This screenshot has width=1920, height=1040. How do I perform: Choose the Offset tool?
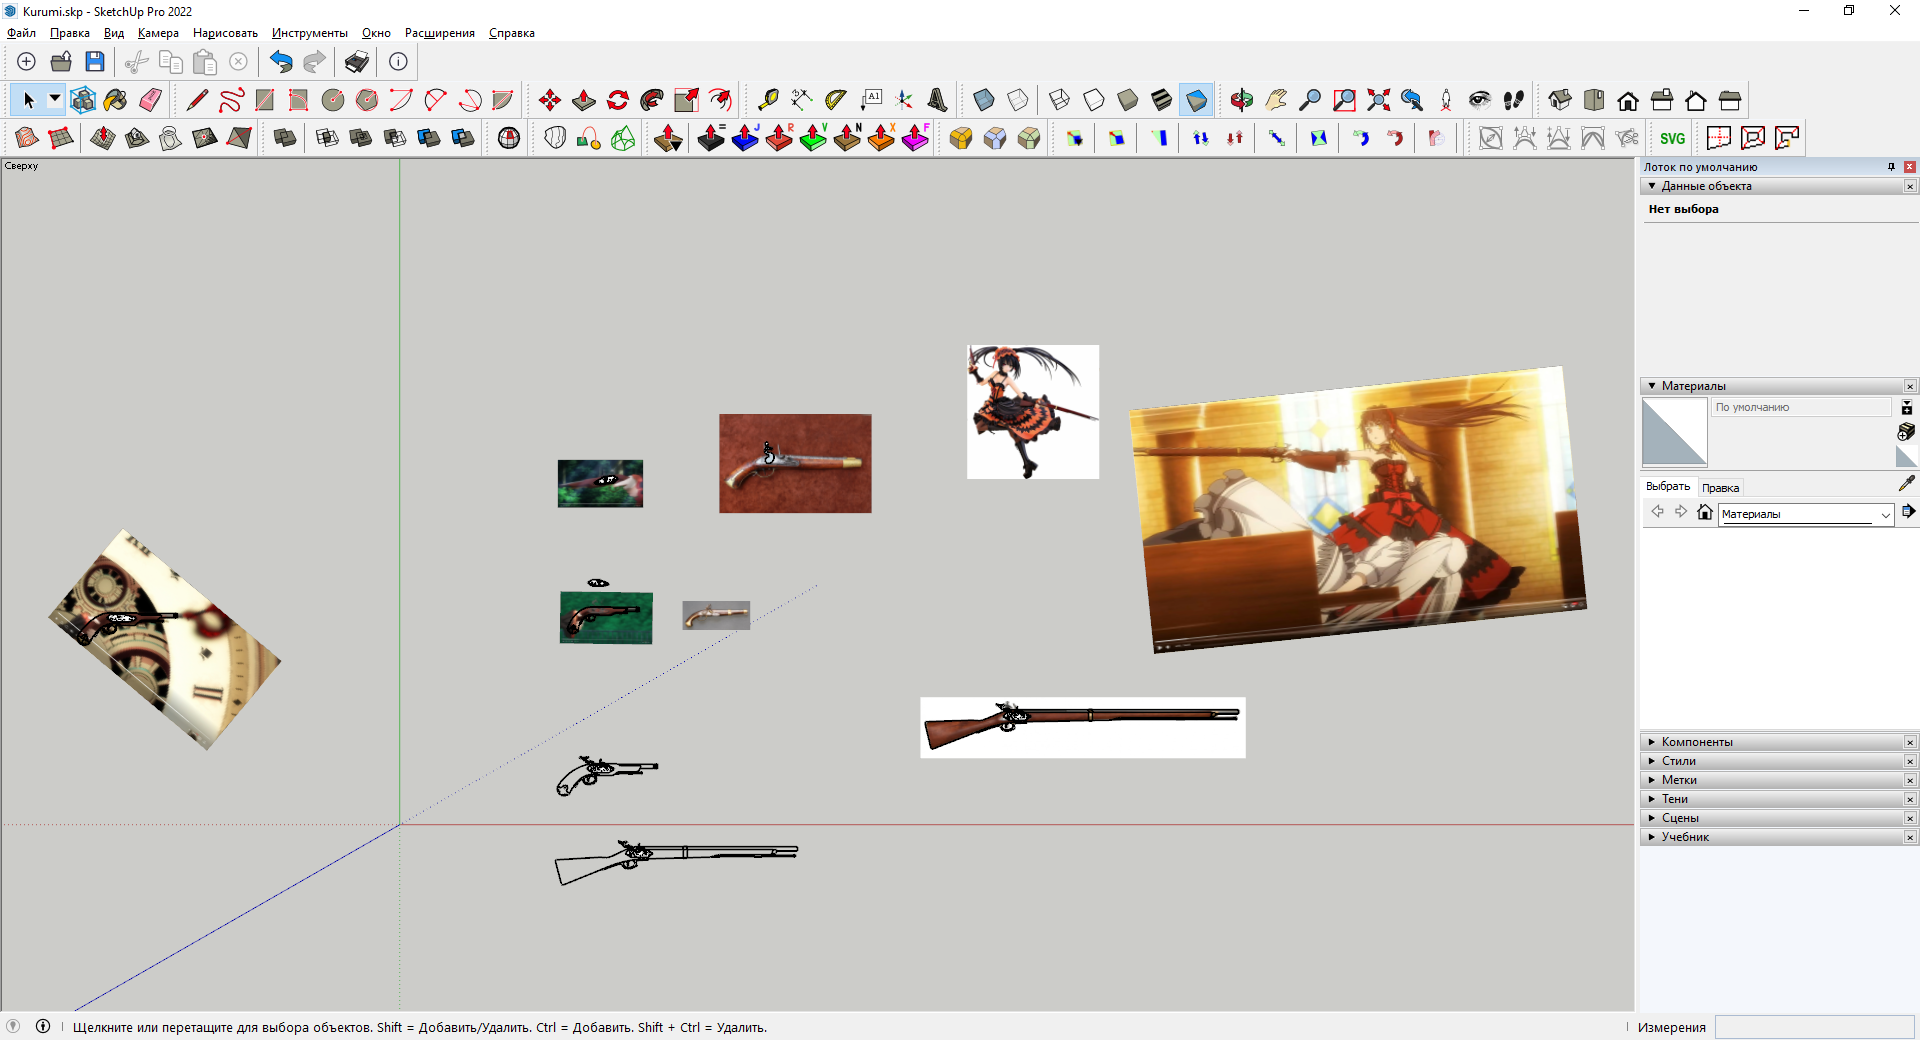click(x=720, y=100)
